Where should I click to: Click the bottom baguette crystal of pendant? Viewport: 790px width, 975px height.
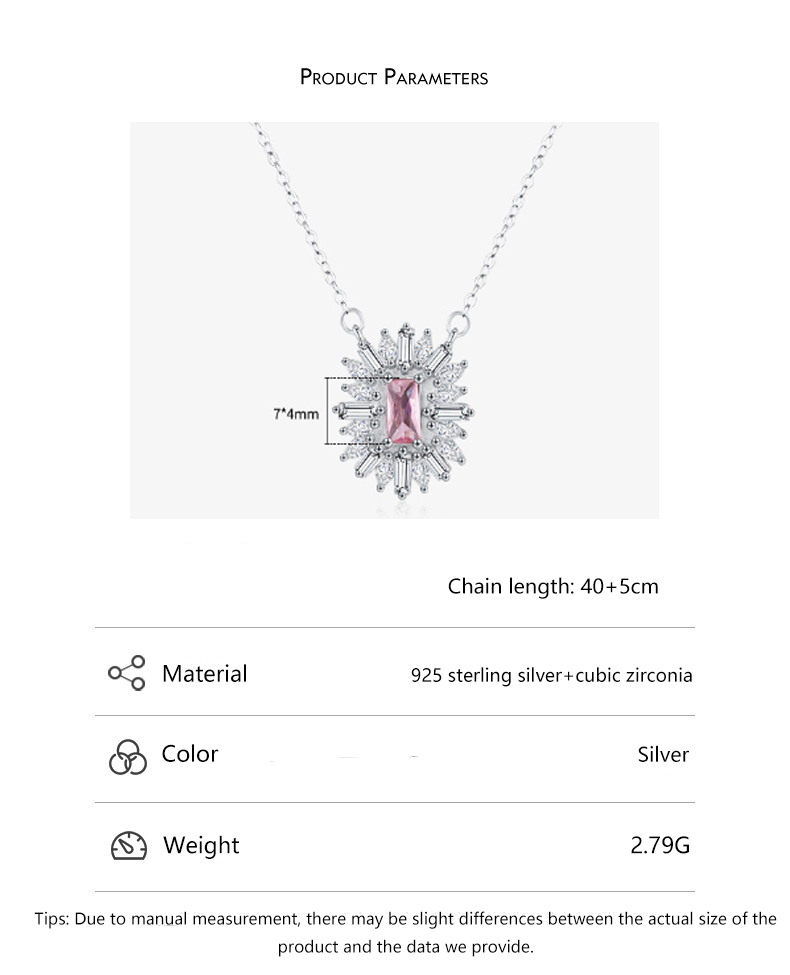402,476
